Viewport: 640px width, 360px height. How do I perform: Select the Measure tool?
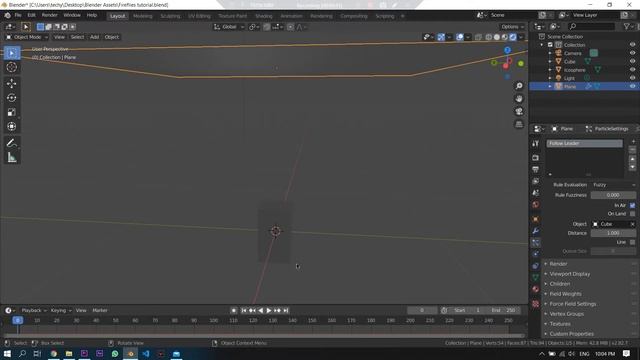click(12, 157)
